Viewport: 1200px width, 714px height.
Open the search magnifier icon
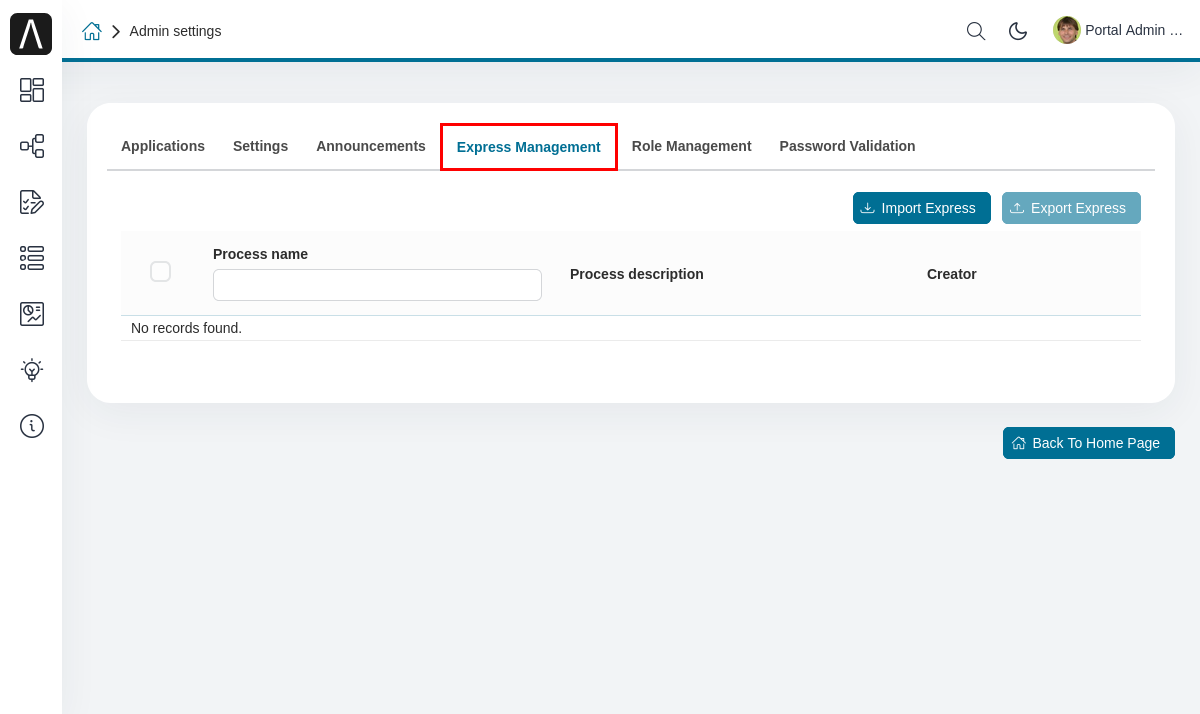(975, 31)
